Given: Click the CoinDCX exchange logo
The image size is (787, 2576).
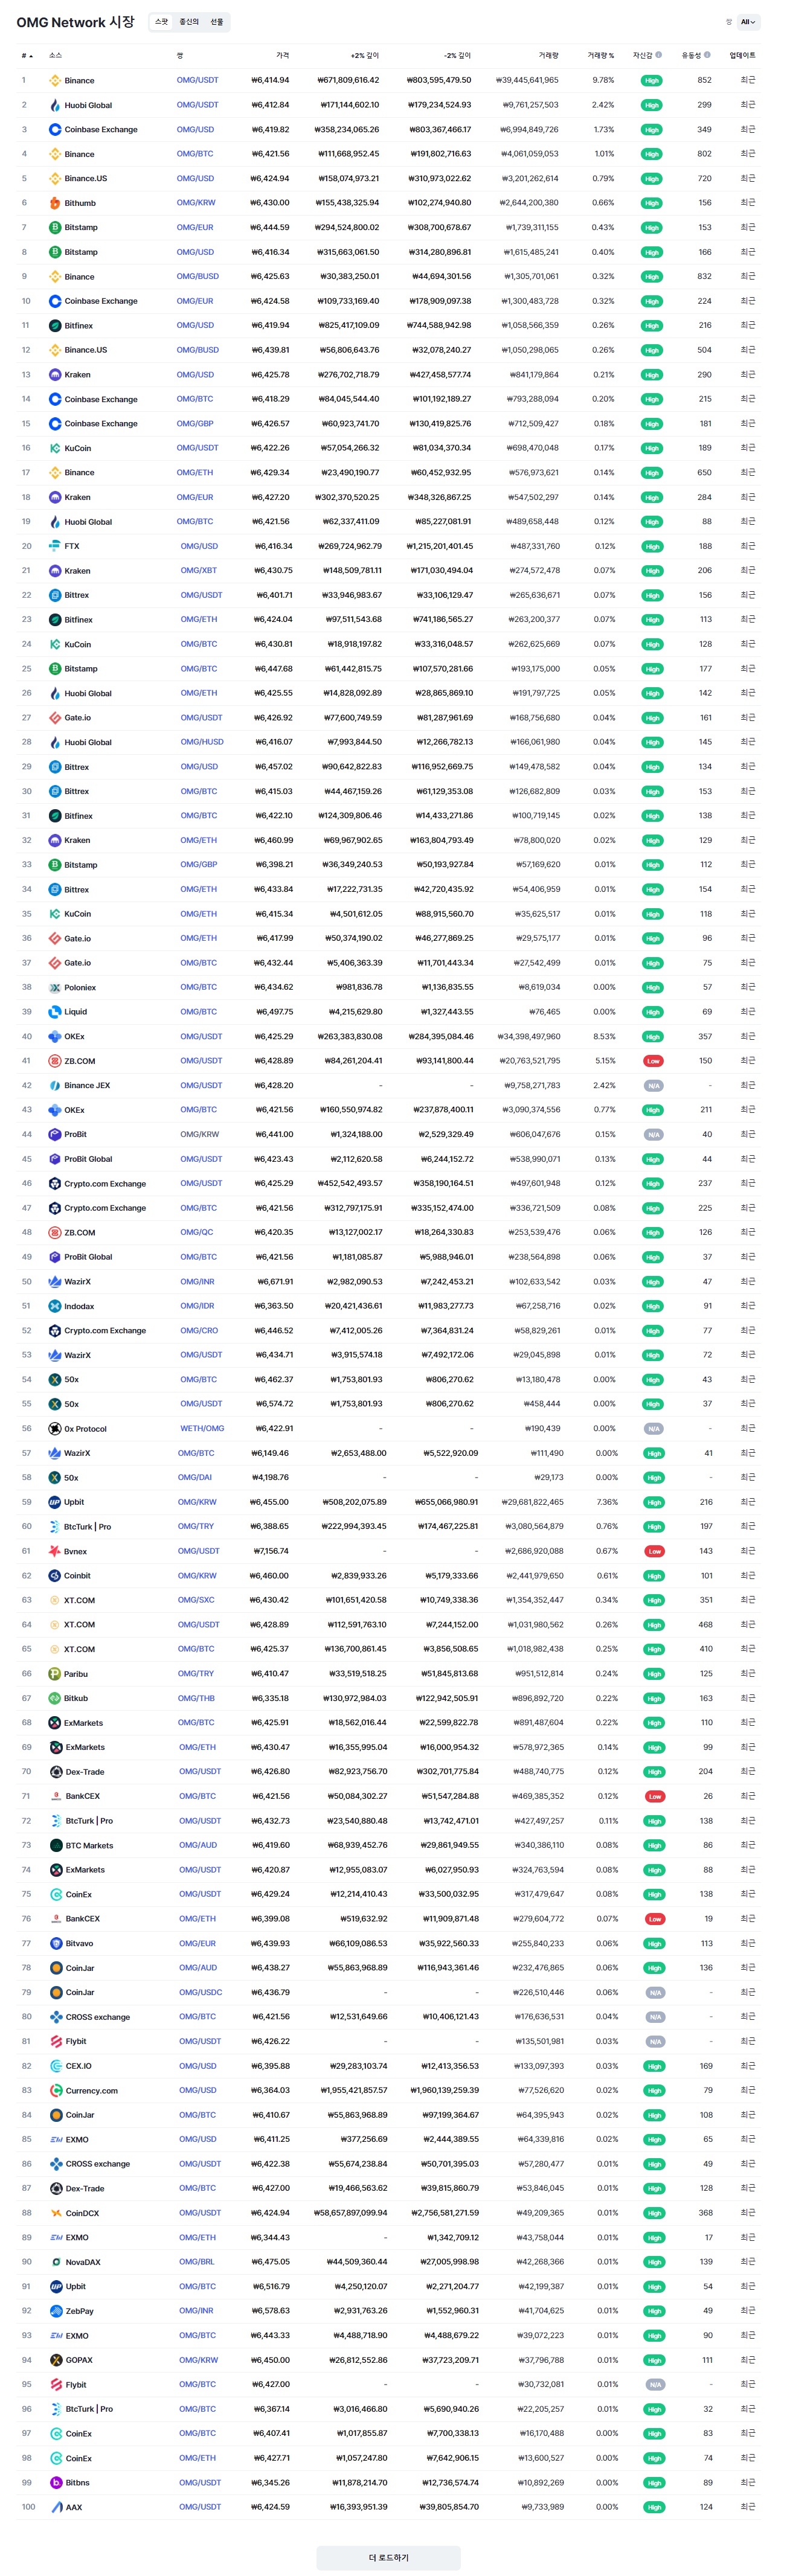Looking at the screenshot, I should [56, 2213].
